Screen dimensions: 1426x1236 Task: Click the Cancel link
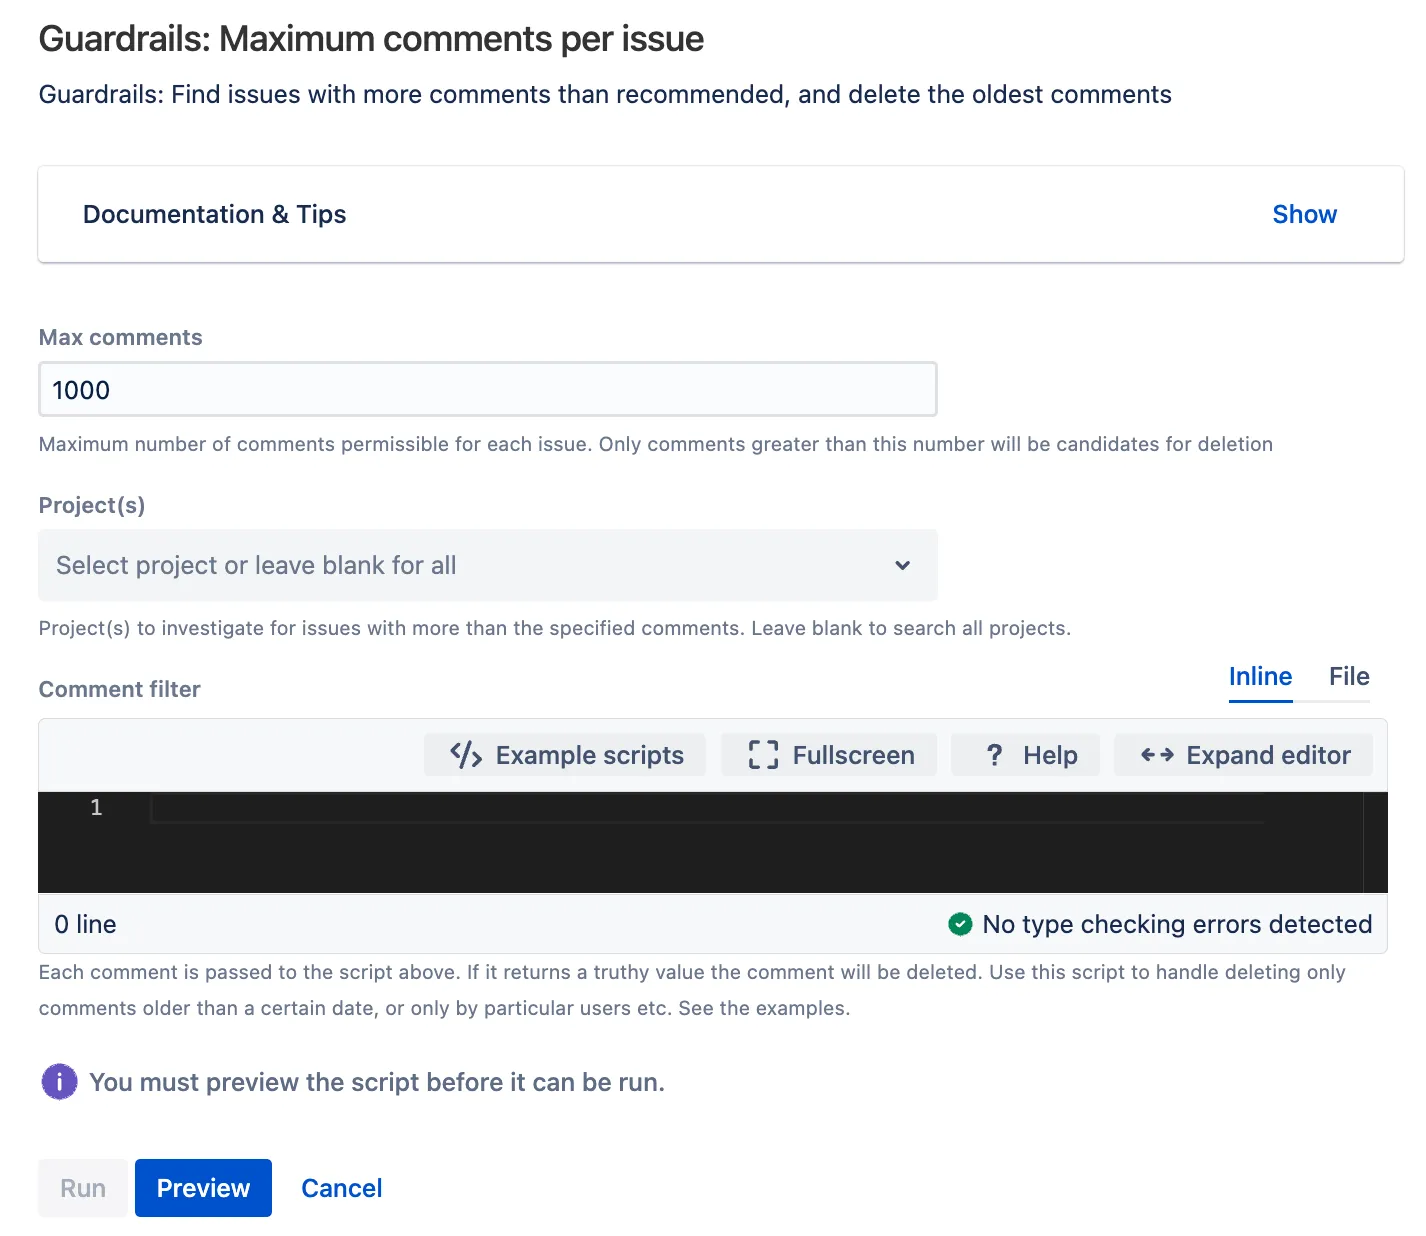pyautogui.click(x=342, y=1188)
